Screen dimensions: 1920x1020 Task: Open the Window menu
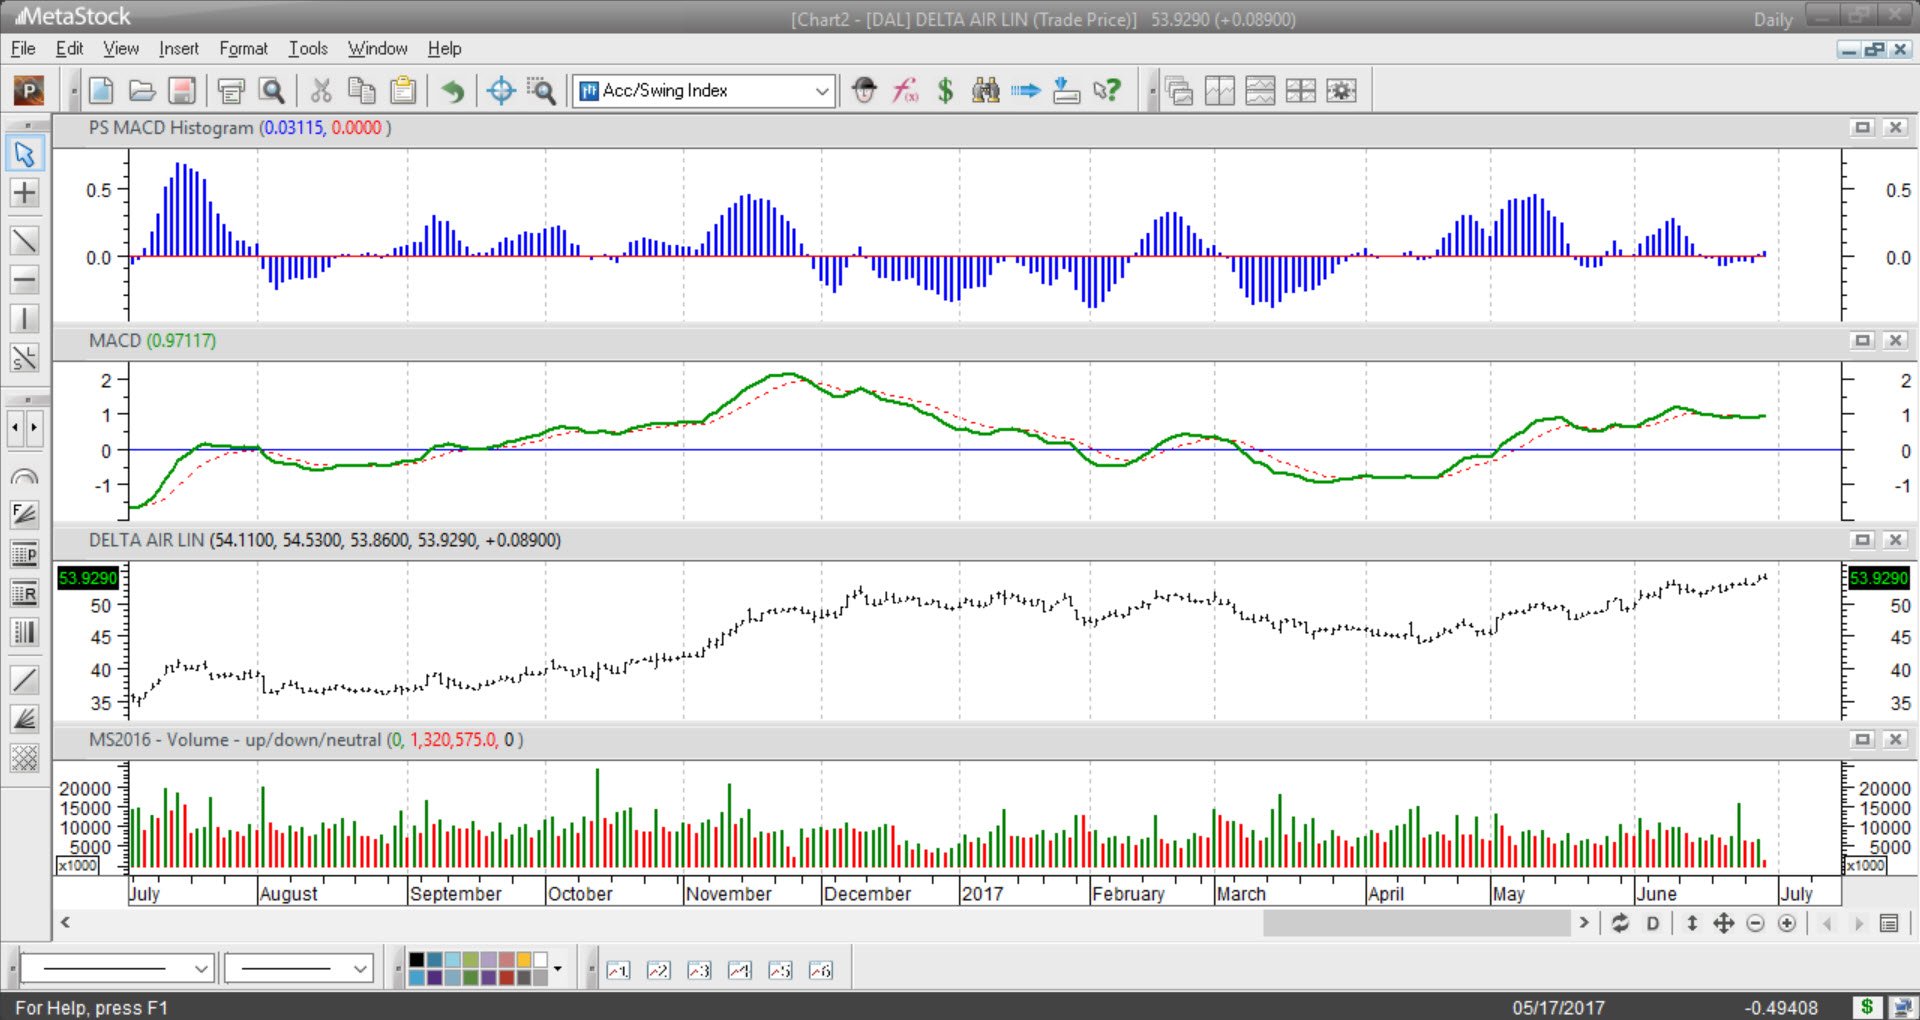(x=378, y=48)
